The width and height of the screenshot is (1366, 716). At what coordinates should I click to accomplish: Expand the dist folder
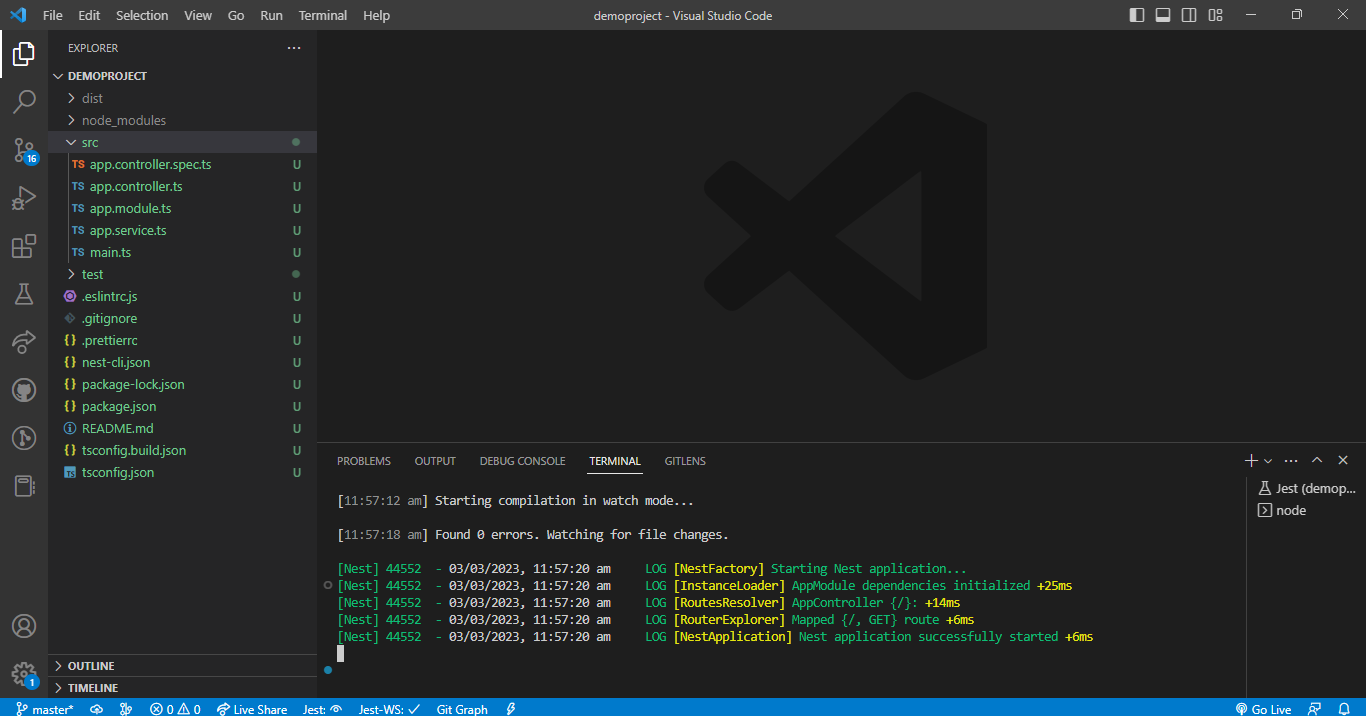click(x=92, y=98)
